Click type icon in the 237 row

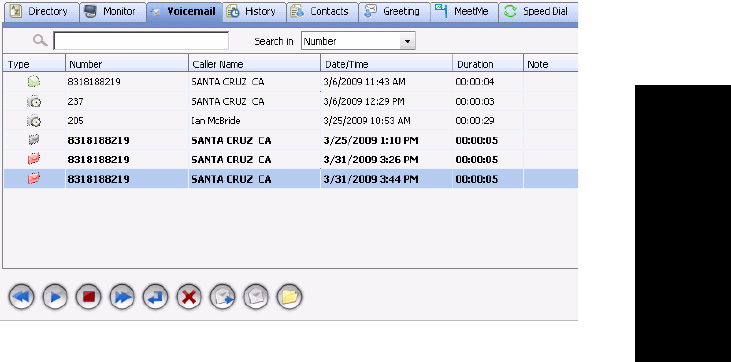pyautogui.click(x=34, y=101)
